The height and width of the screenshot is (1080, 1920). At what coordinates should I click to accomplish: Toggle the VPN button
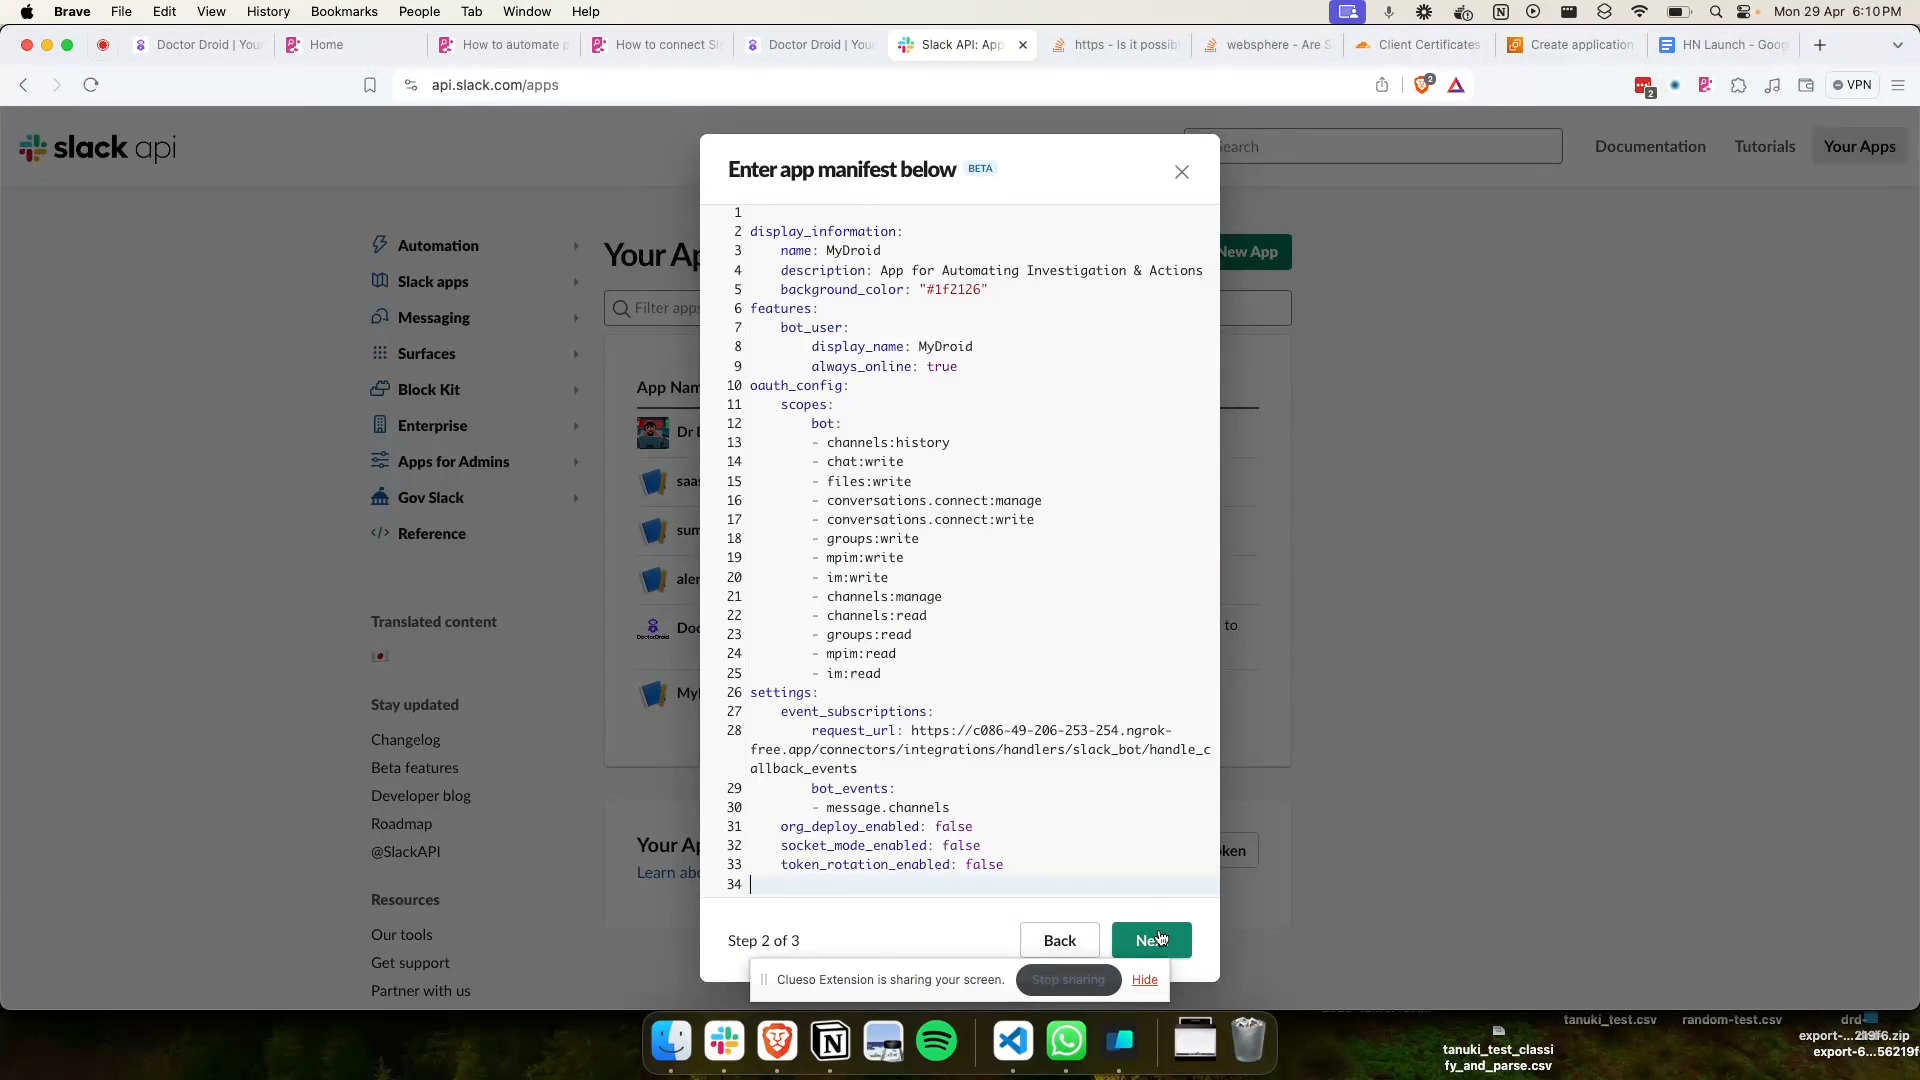(x=1852, y=85)
